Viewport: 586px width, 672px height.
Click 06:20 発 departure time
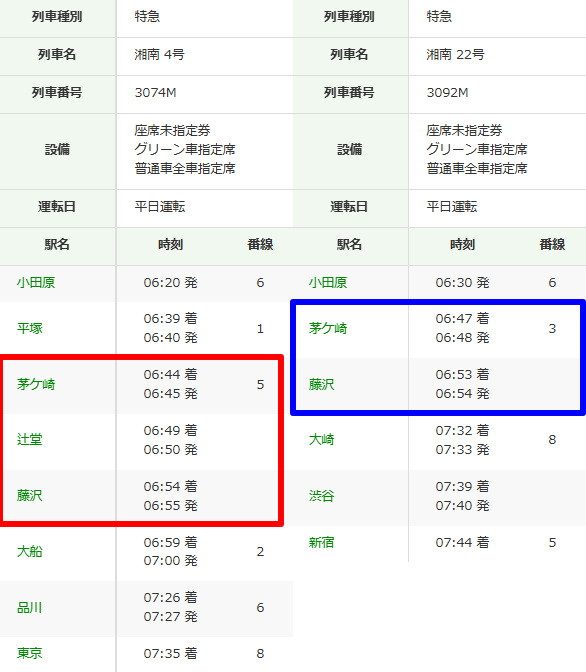pos(171,283)
